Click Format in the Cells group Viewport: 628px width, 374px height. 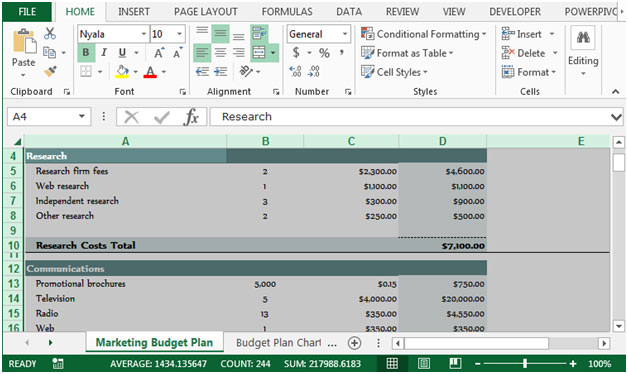click(x=529, y=72)
